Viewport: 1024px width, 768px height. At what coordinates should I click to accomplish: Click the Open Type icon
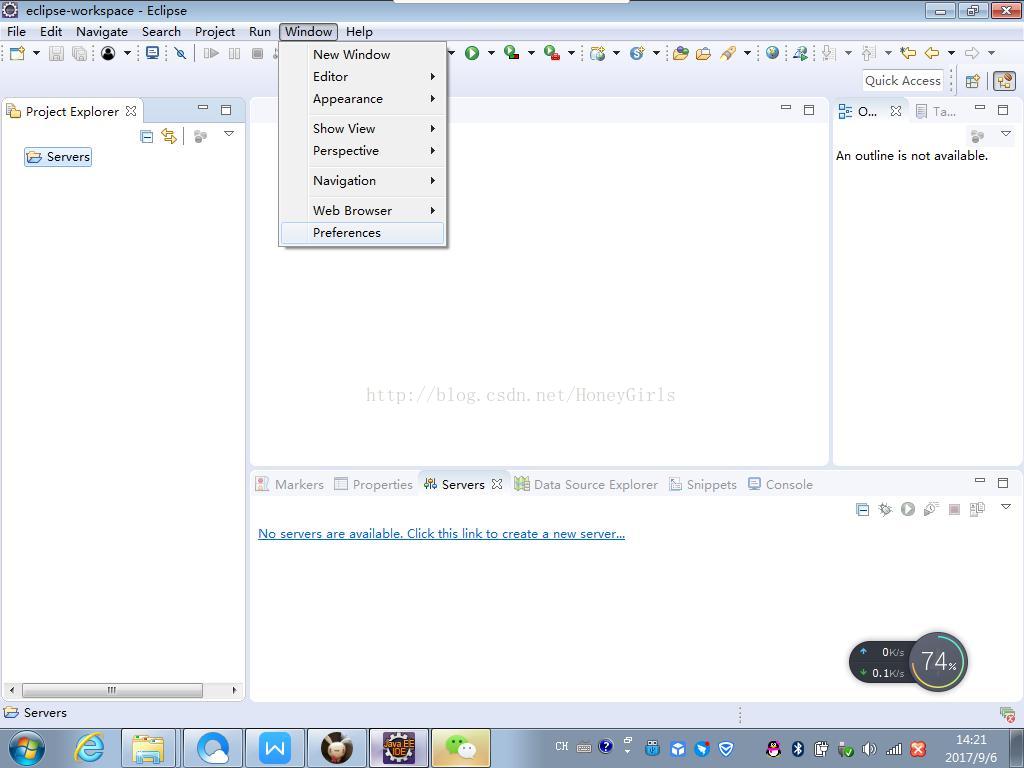point(680,54)
